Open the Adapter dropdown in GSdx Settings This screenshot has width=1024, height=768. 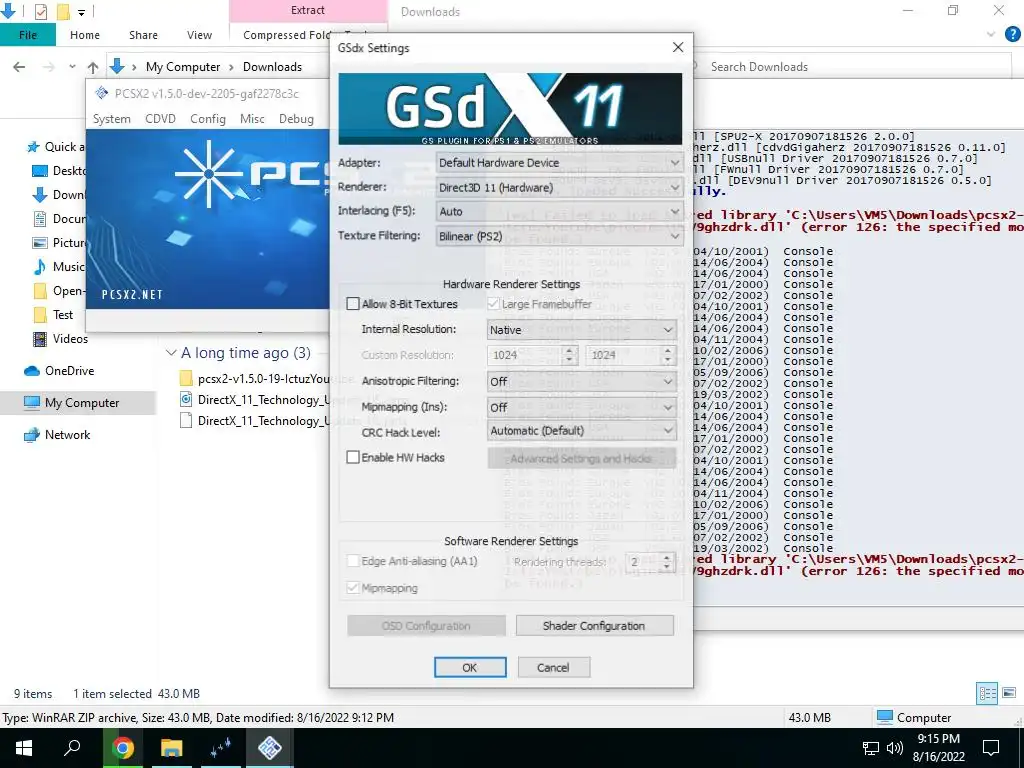click(559, 163)
